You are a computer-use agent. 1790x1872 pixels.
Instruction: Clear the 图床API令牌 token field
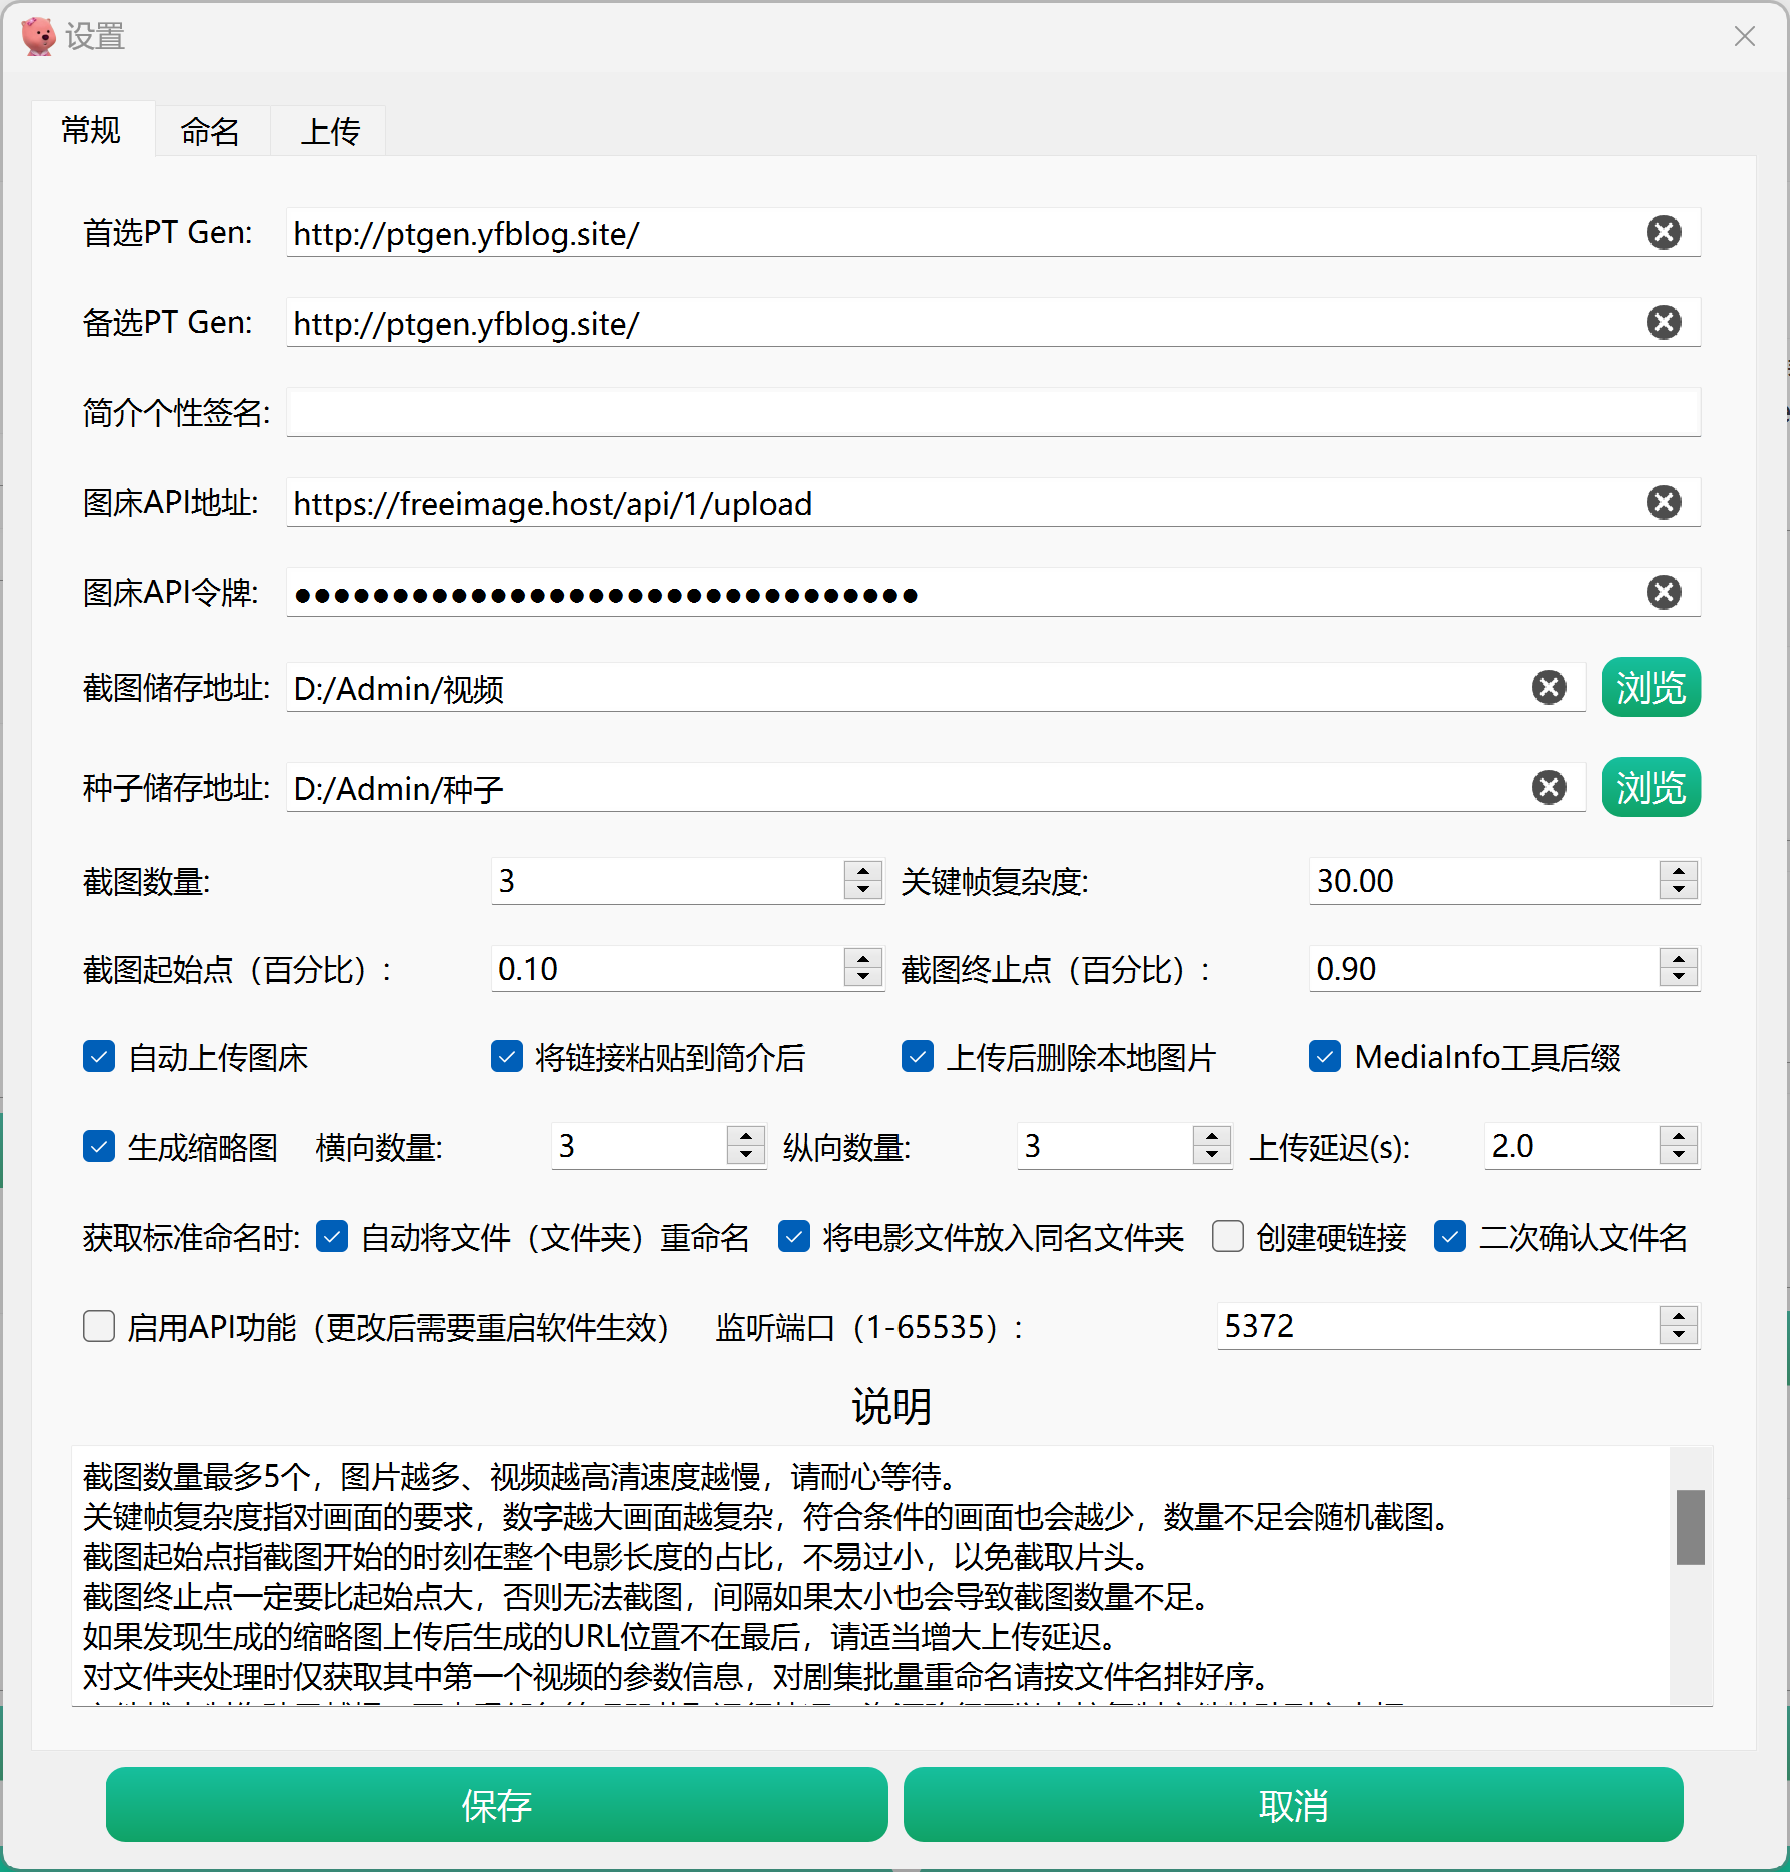point(1663,593)
